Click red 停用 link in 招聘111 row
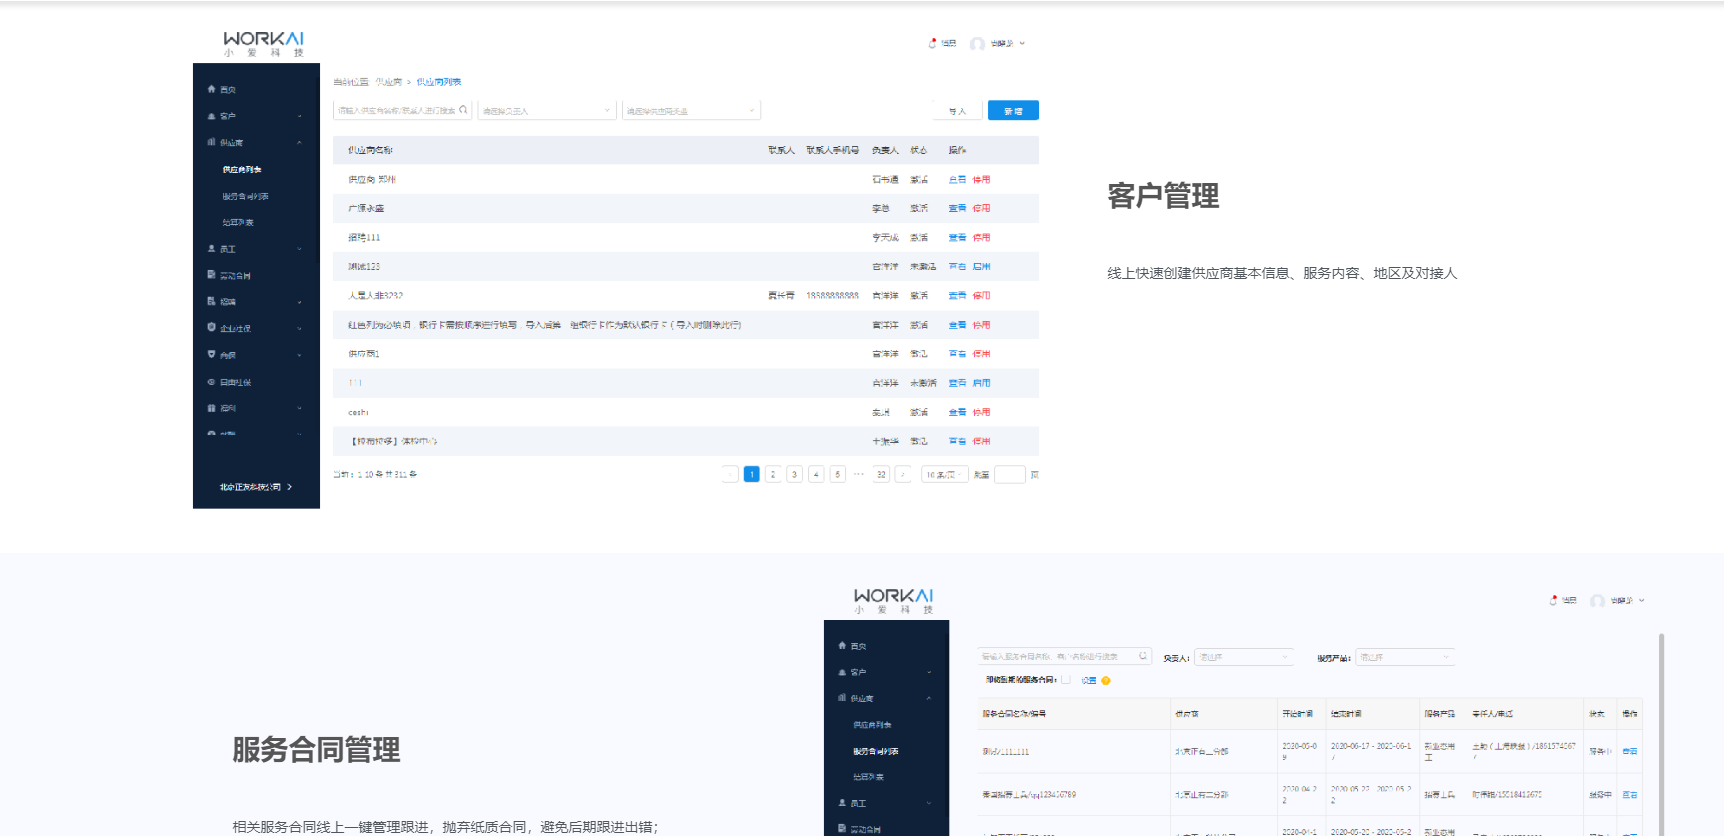Image resolution: width=1724 pixels, height=836 pixels. (981, 237)
